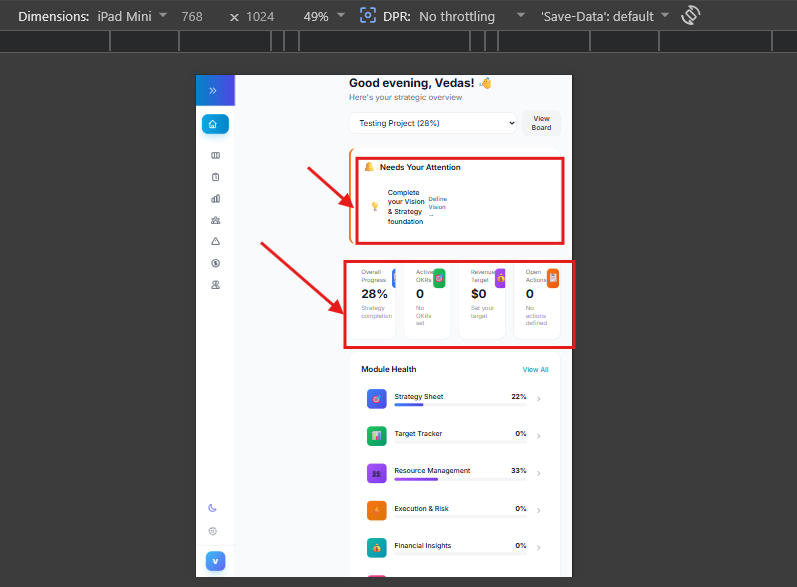
Task: Select the Financial Insights label
Action: tap(423, 545)
